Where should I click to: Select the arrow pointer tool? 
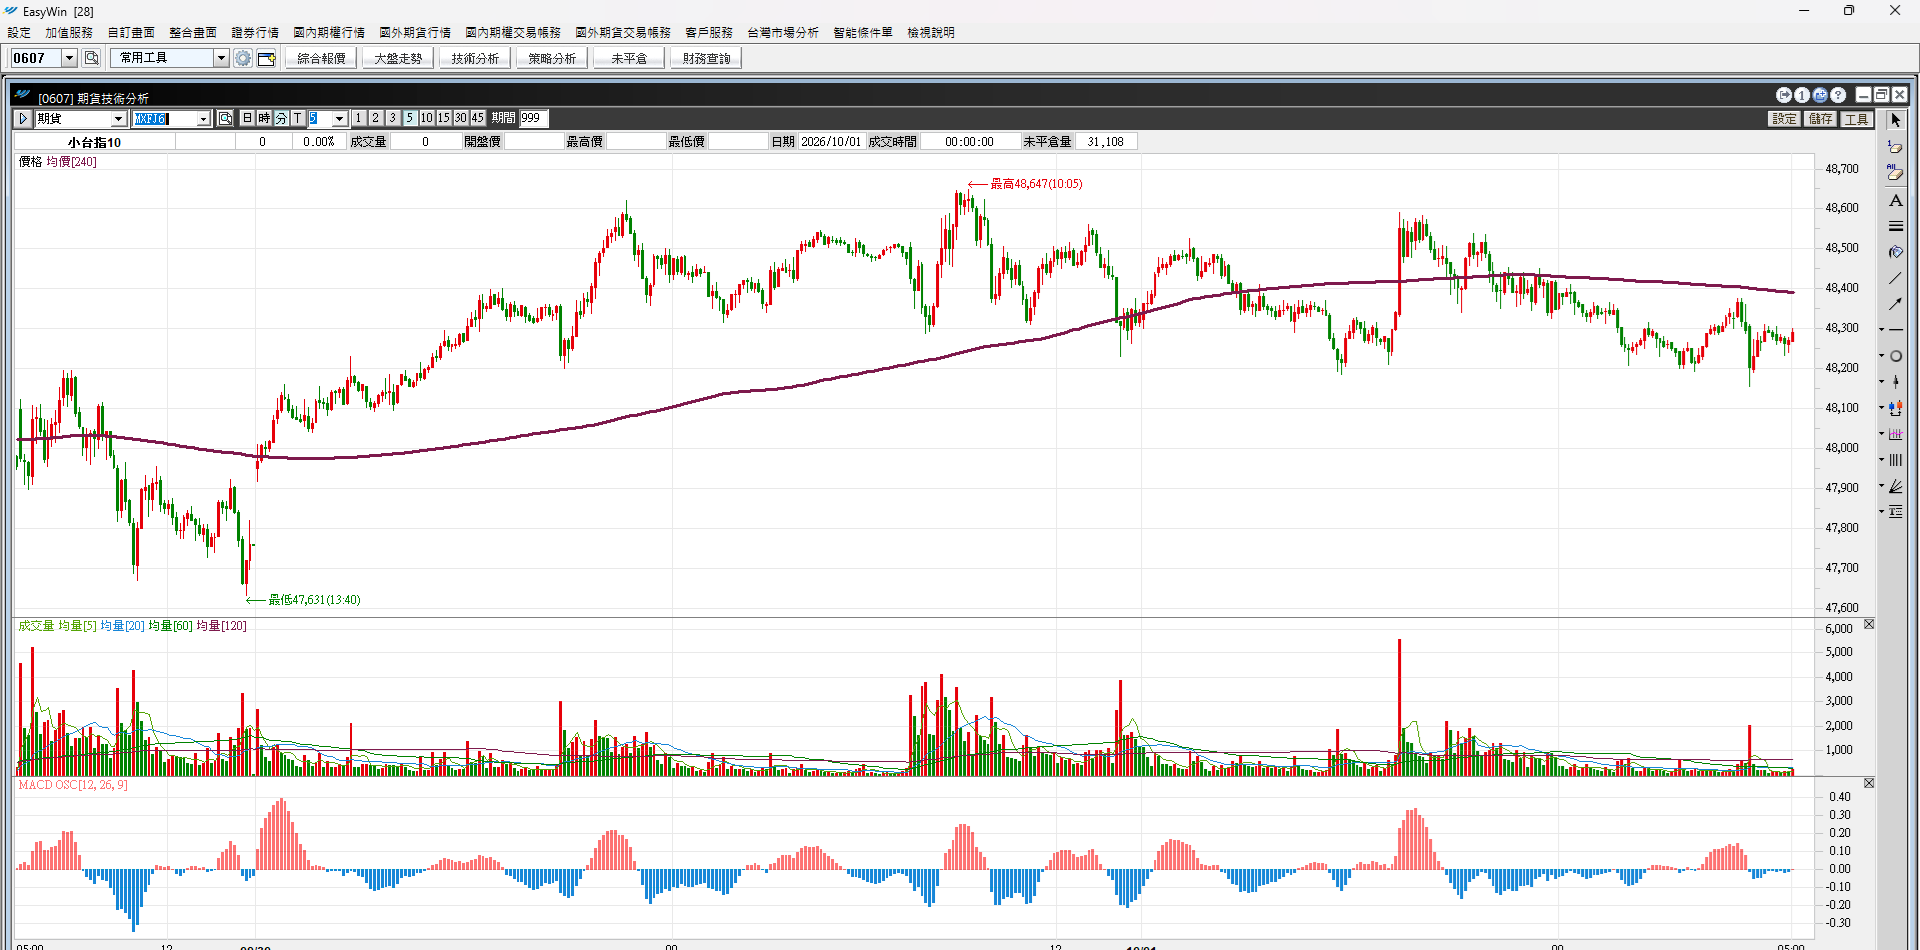pyautogui.click(x=1895, y=120)
